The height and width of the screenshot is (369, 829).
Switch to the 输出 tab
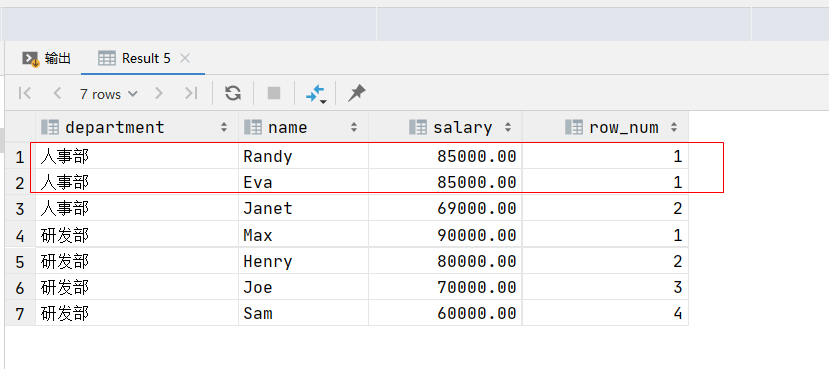(46, 58)
